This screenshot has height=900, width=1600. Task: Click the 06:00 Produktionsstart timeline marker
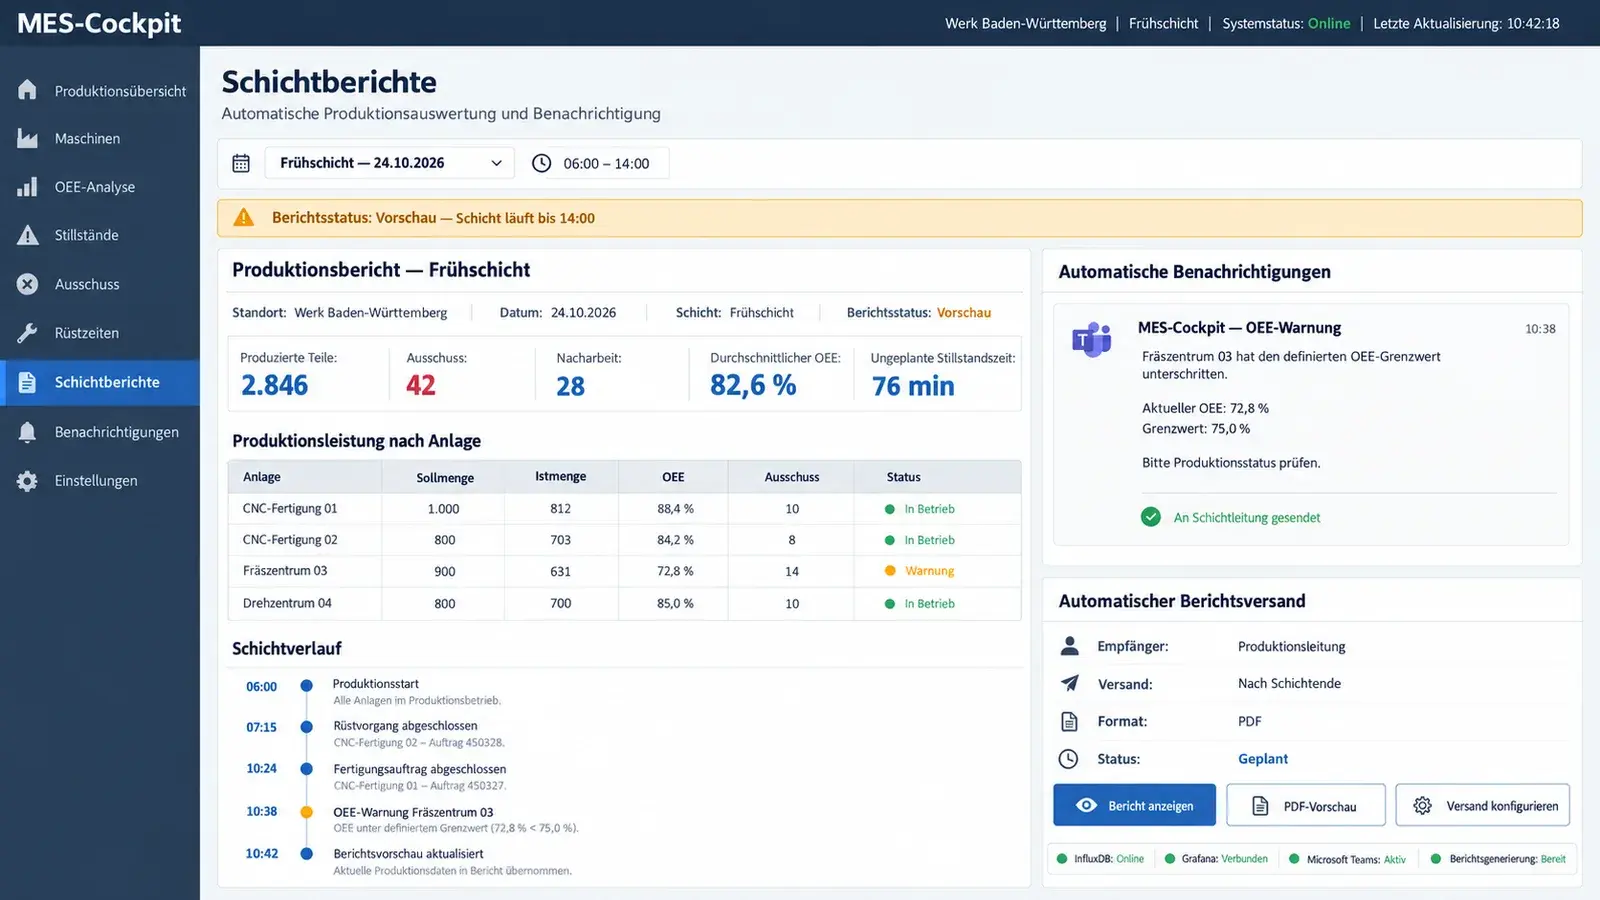tap(307, 686)
